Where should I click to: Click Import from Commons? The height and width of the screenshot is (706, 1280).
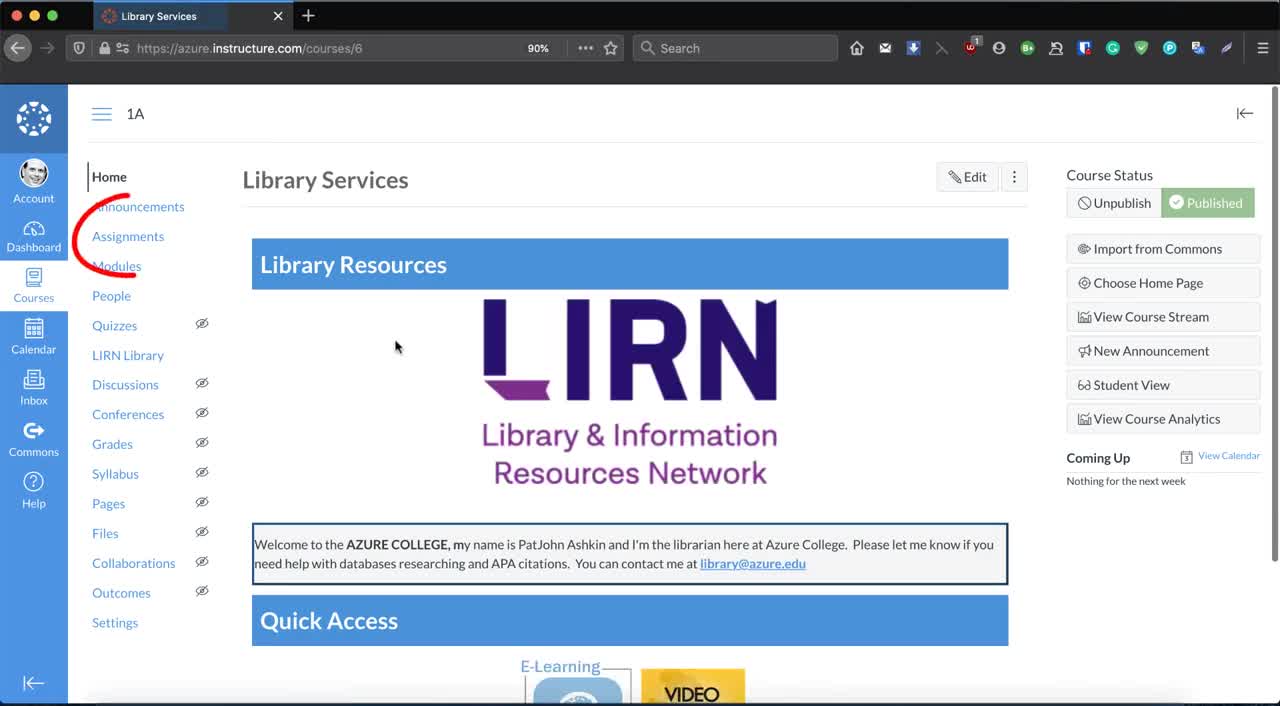click(1163, 249)
